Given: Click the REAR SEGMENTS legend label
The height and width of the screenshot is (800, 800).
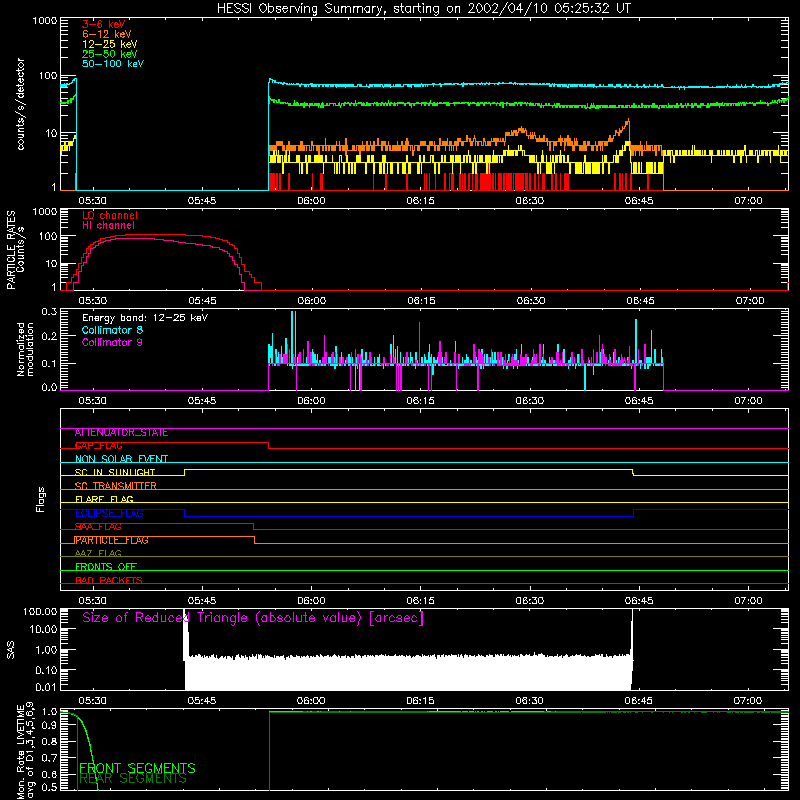Looking at the screenshot, I should point(133,779).
